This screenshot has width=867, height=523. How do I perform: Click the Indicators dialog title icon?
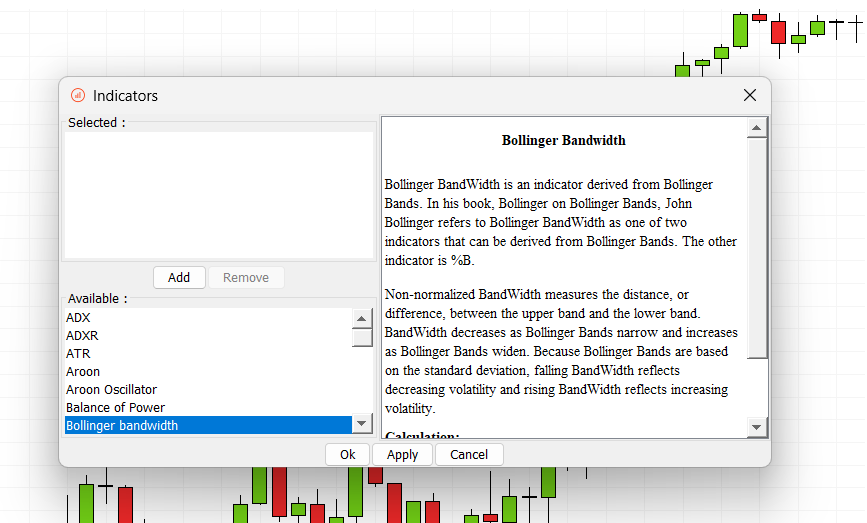78,95
